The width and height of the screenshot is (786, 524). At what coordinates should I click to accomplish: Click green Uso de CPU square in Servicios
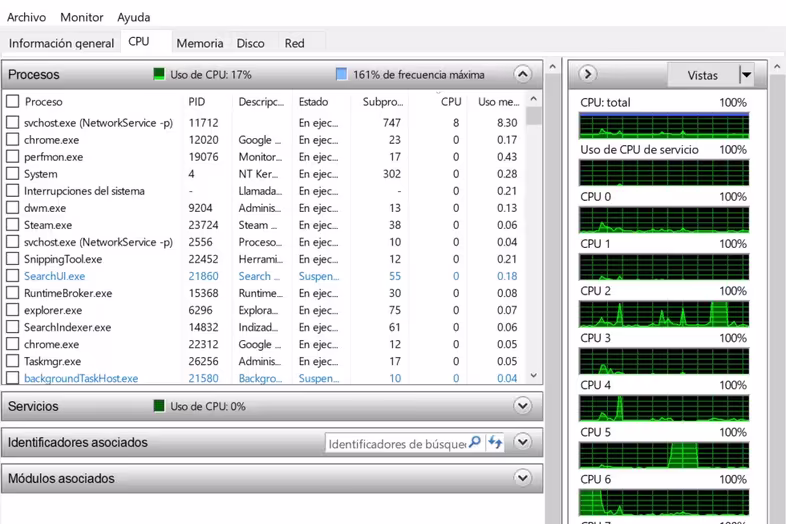pyautogui.click(x=158, y=406)
